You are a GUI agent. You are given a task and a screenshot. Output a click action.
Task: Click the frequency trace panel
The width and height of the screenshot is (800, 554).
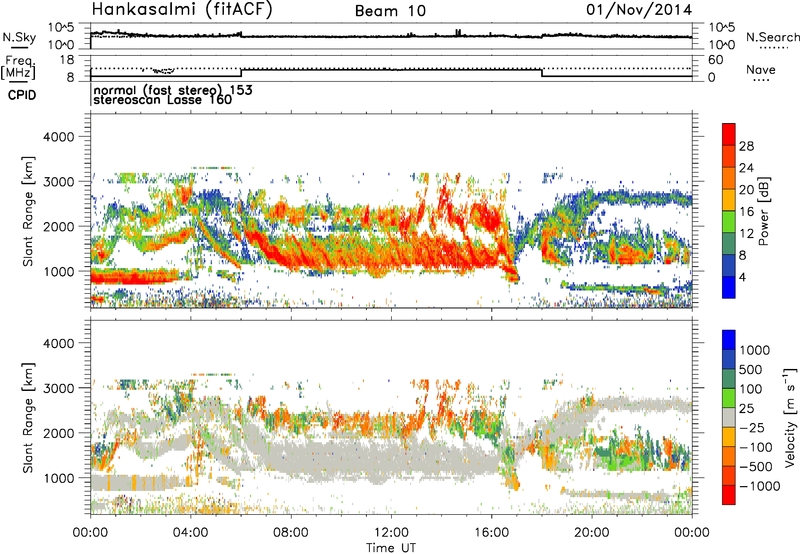[x=391, y=69]
